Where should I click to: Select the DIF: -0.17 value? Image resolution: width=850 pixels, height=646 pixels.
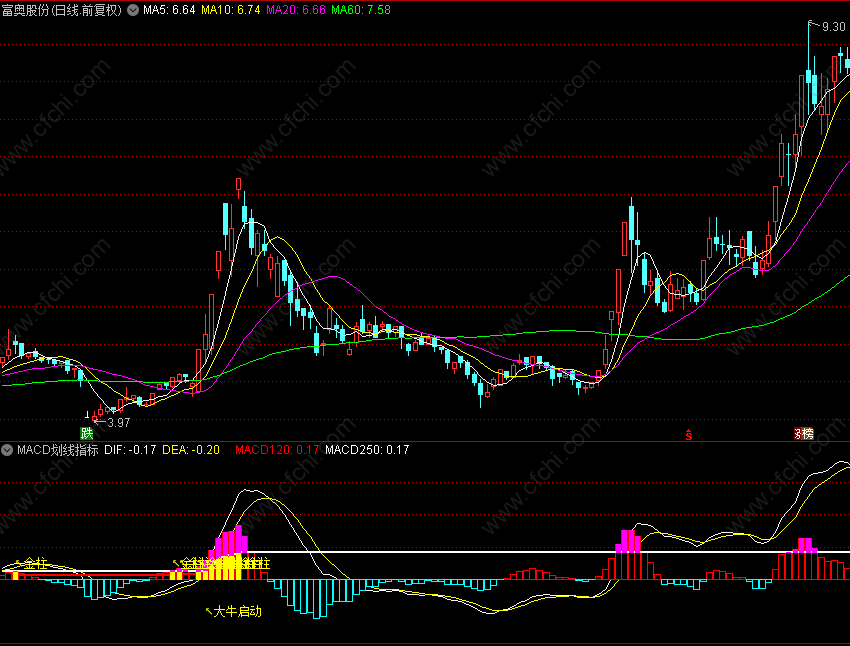[x=130, y=450]
